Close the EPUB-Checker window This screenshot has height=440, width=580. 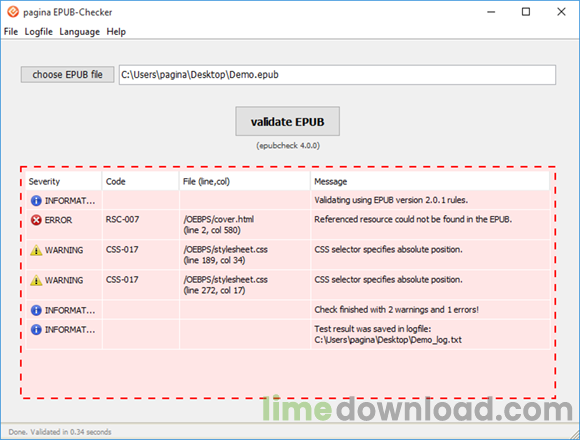(561, 12)
